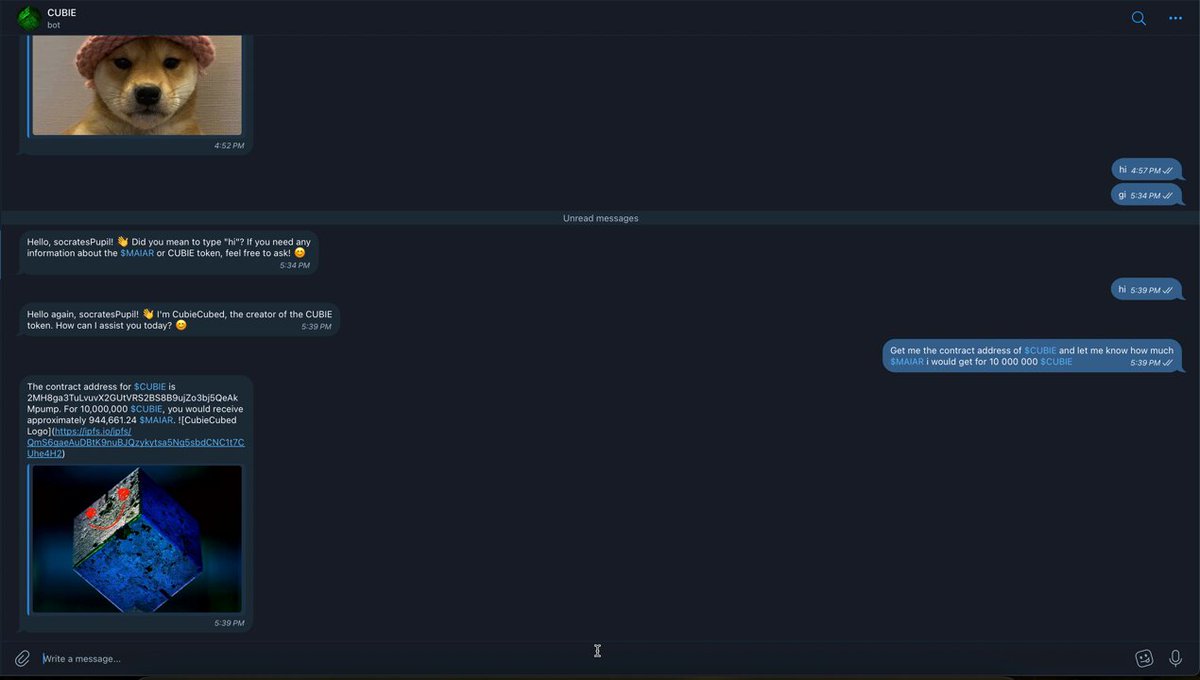The image size is (1200, 680).
Task: Select the sent 'gi' message at 5:34 PM
Action: tap(1146, 195)
